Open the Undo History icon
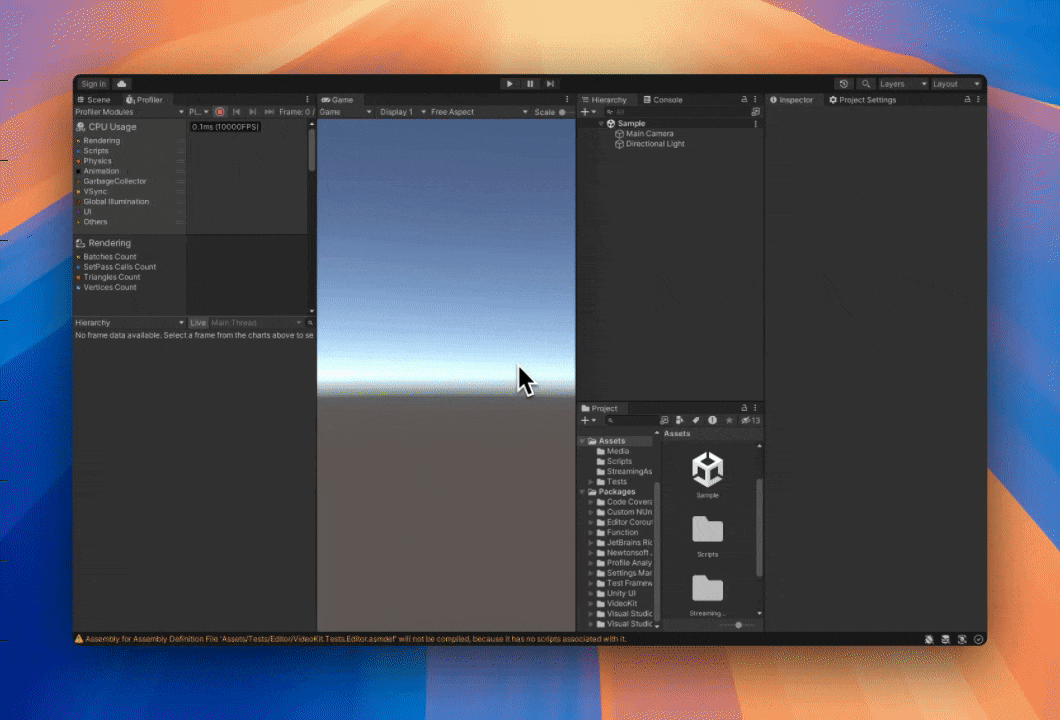Image resolution: width=1060 pixels, height=720 pixels. click(844, 84)
